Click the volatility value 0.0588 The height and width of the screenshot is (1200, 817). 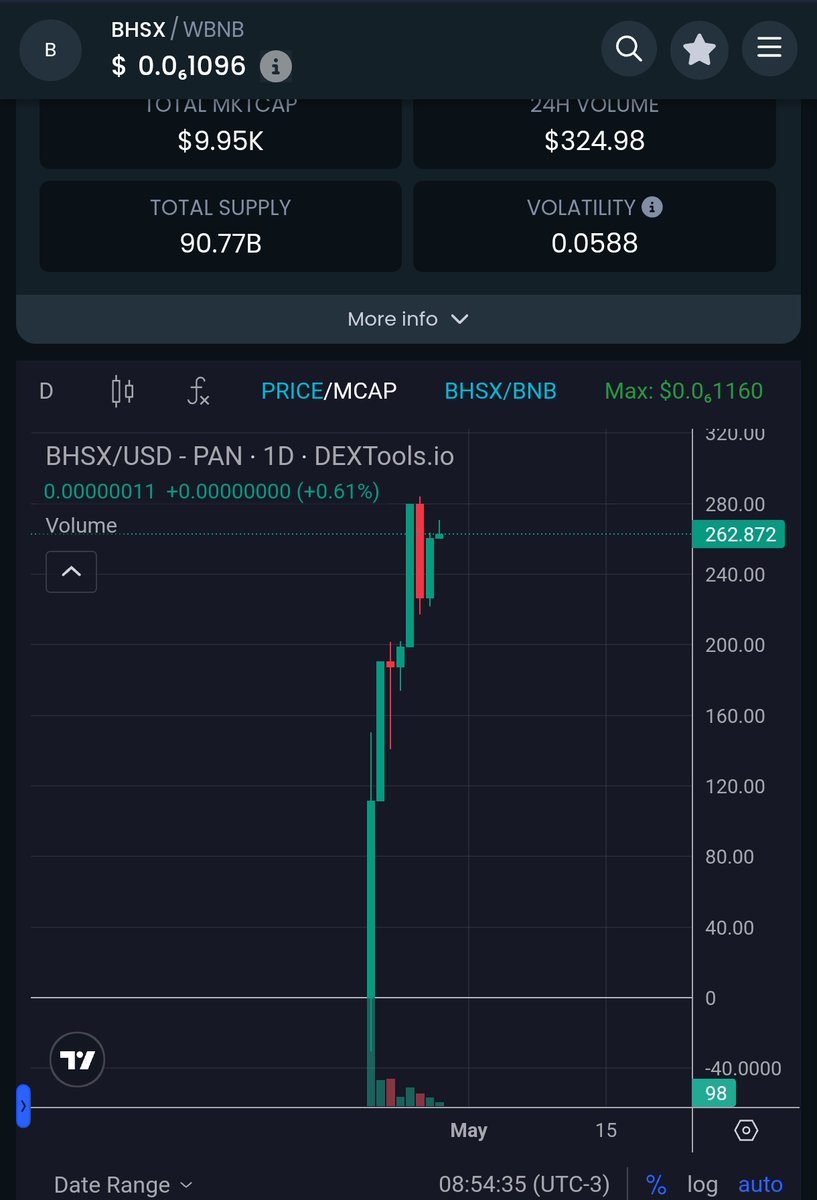(595, 243)
